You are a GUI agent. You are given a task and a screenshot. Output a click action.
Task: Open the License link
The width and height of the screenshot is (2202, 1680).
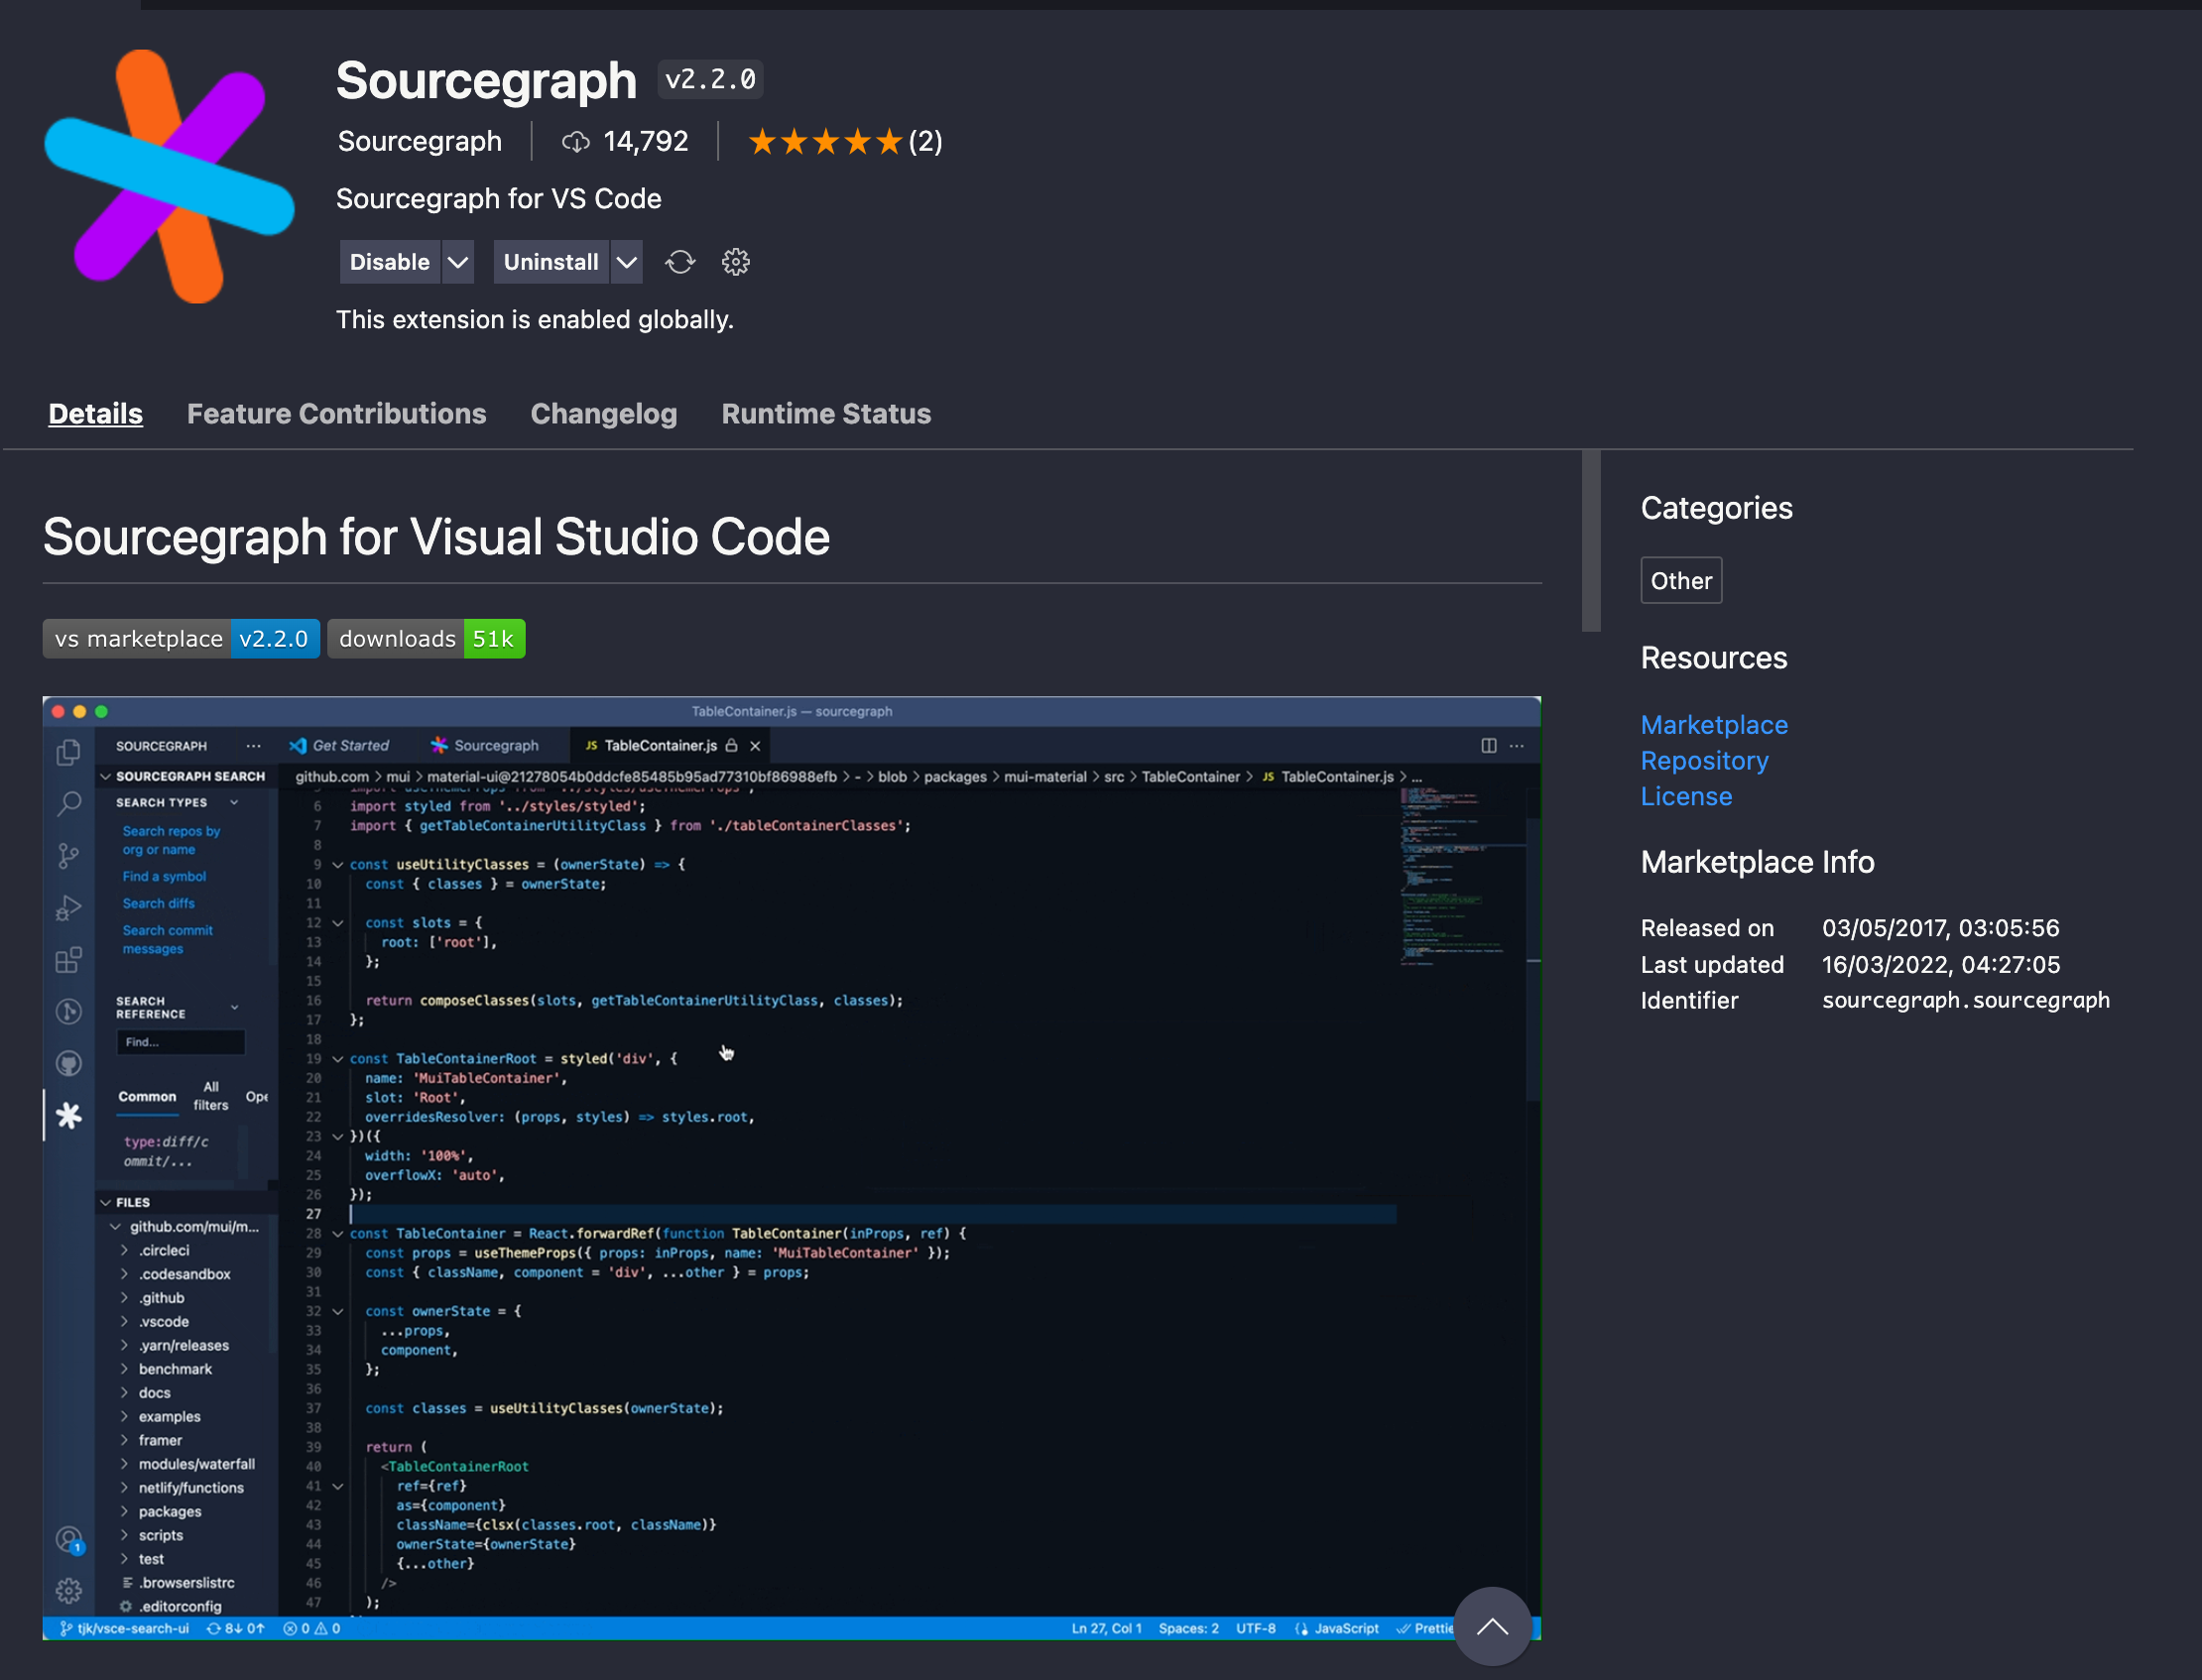coord(1686,797)
